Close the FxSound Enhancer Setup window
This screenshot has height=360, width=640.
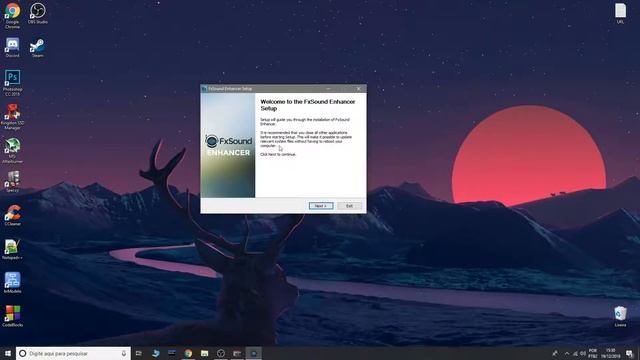(358, 89)
